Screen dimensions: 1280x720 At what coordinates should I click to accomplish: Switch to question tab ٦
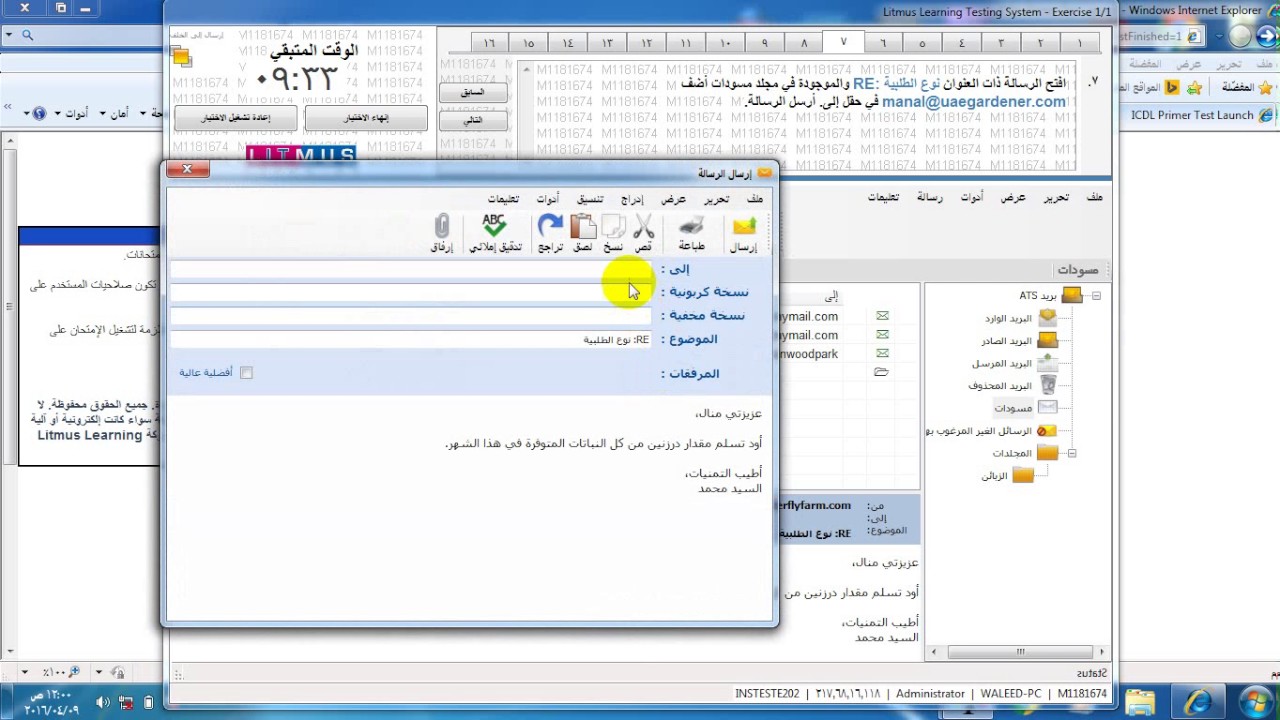882,43
